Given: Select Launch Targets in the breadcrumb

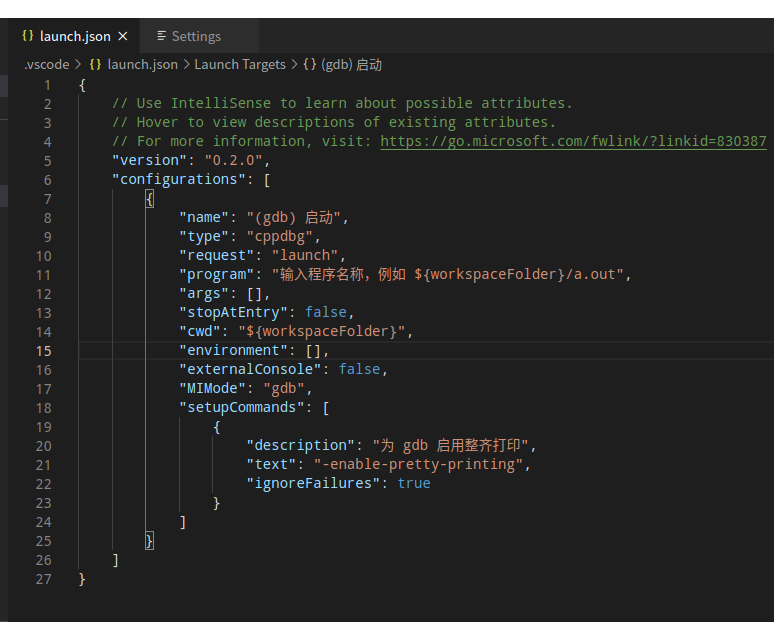Looking at the screenshot, I should coord(240,65).
